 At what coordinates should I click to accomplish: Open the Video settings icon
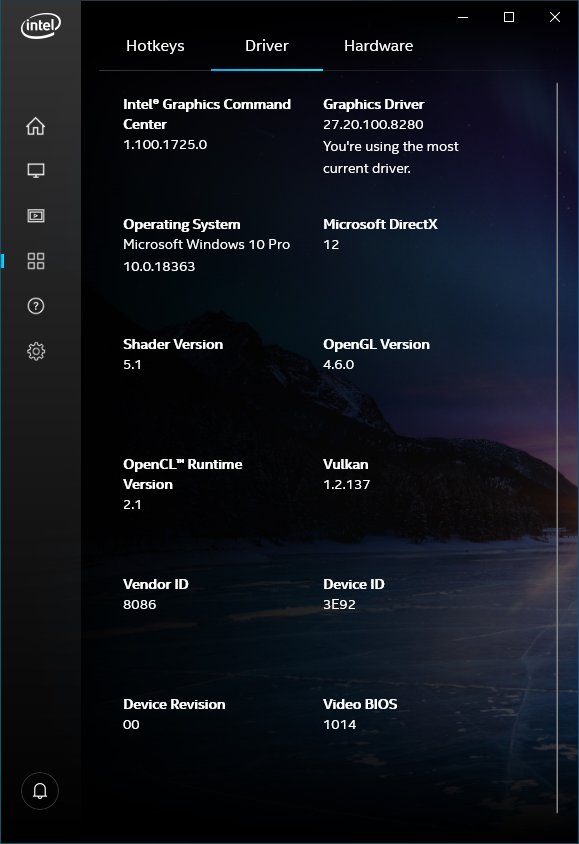(x=36, y=216)
